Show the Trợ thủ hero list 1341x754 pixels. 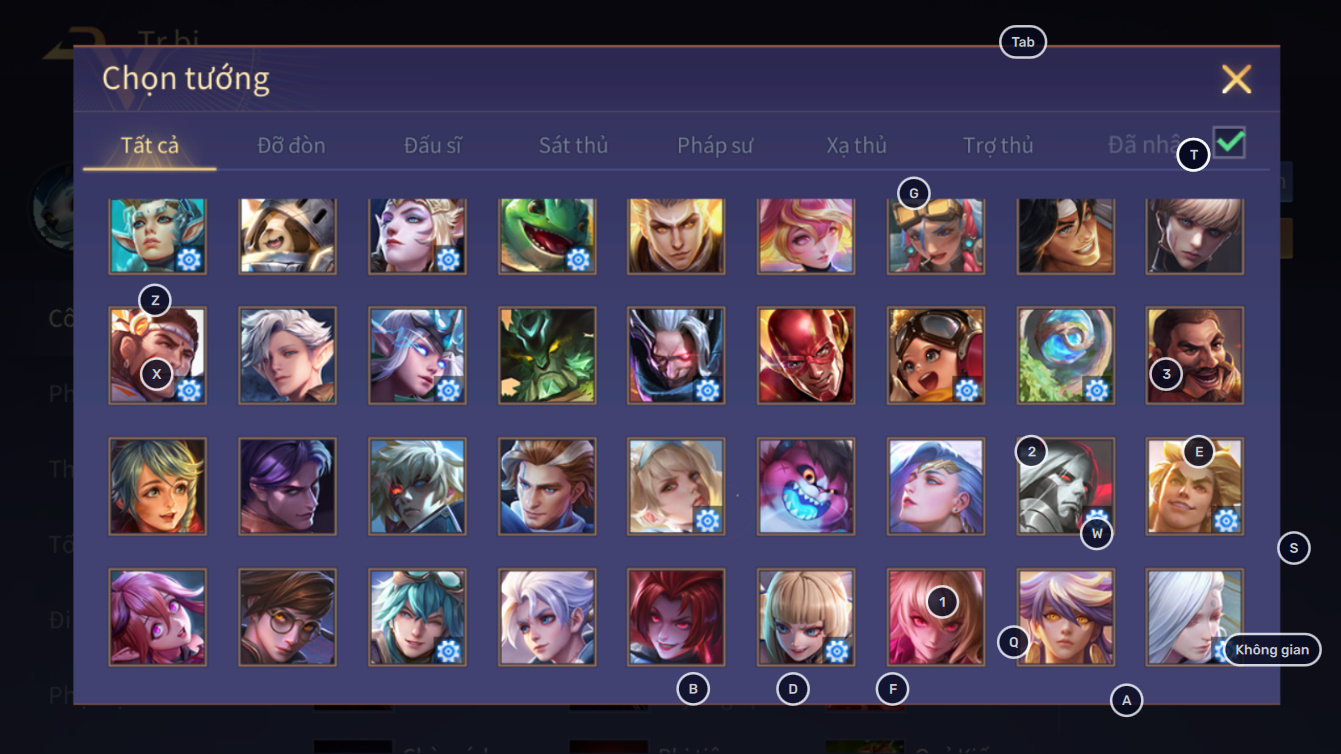pos(998,145)
